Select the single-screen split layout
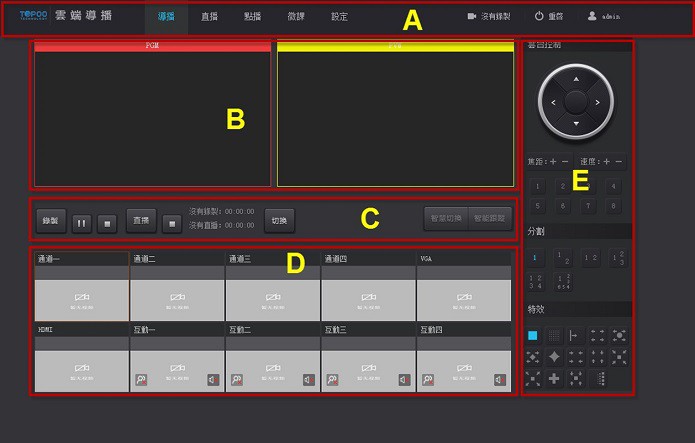Viewport: 695px width, 443px height. (534, 257)
